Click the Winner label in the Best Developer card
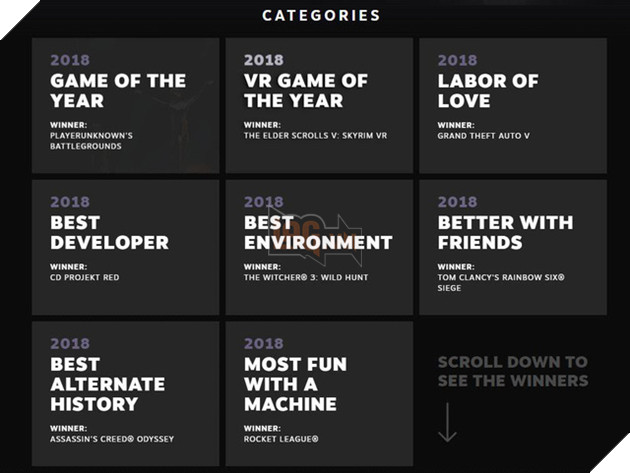Image resolution: width=630 pixels, height=473 pixels. [x=68, y=267]
